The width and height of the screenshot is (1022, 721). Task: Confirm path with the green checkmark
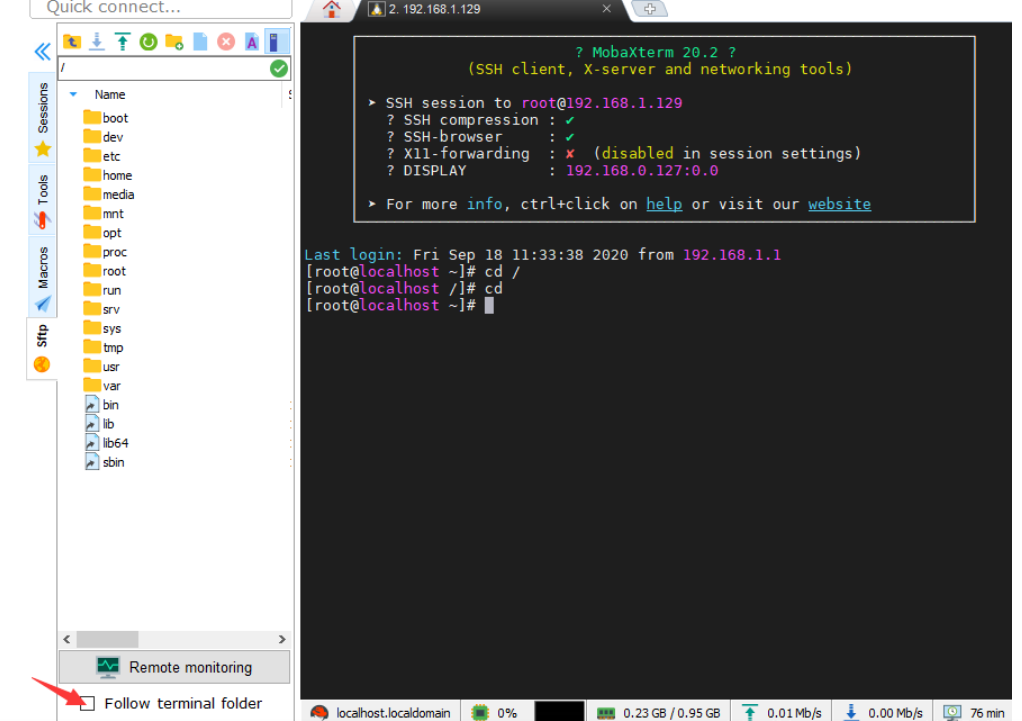coord(279,68)
